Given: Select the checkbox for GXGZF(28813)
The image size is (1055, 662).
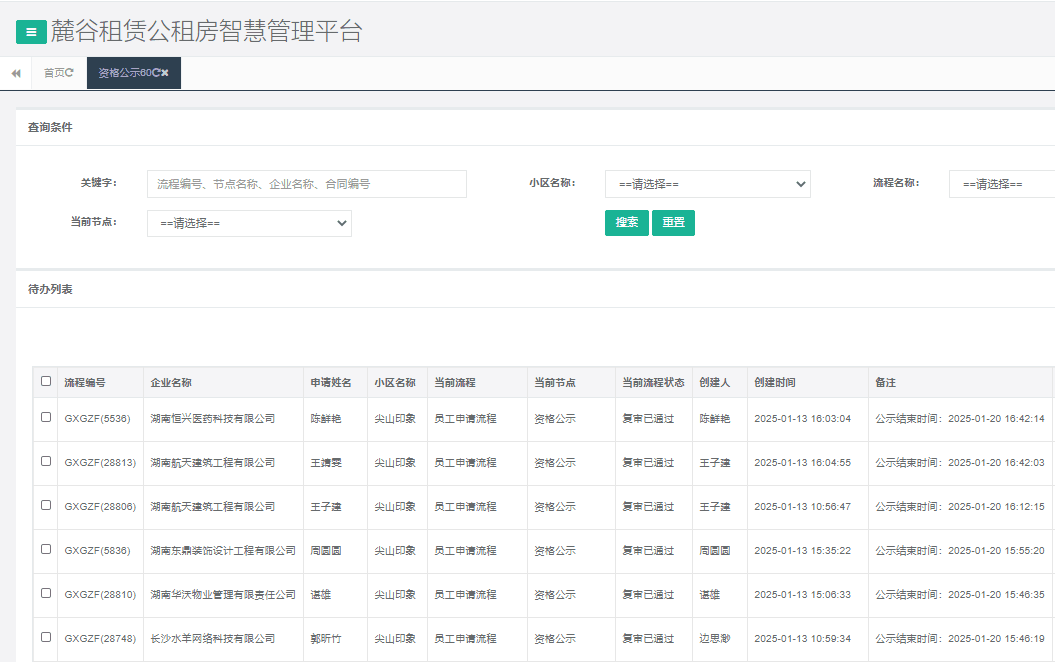Looking at the screenshot, I should (x=44, y=462).
